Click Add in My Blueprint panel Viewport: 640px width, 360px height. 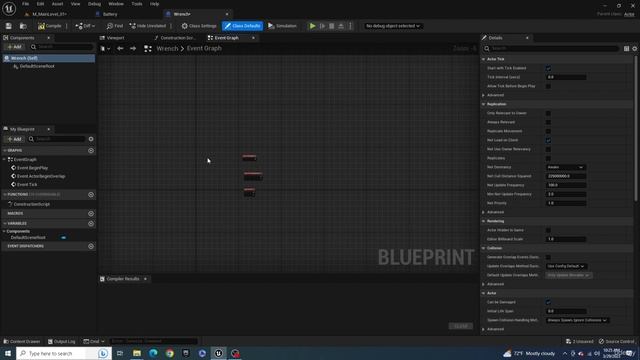14,139
